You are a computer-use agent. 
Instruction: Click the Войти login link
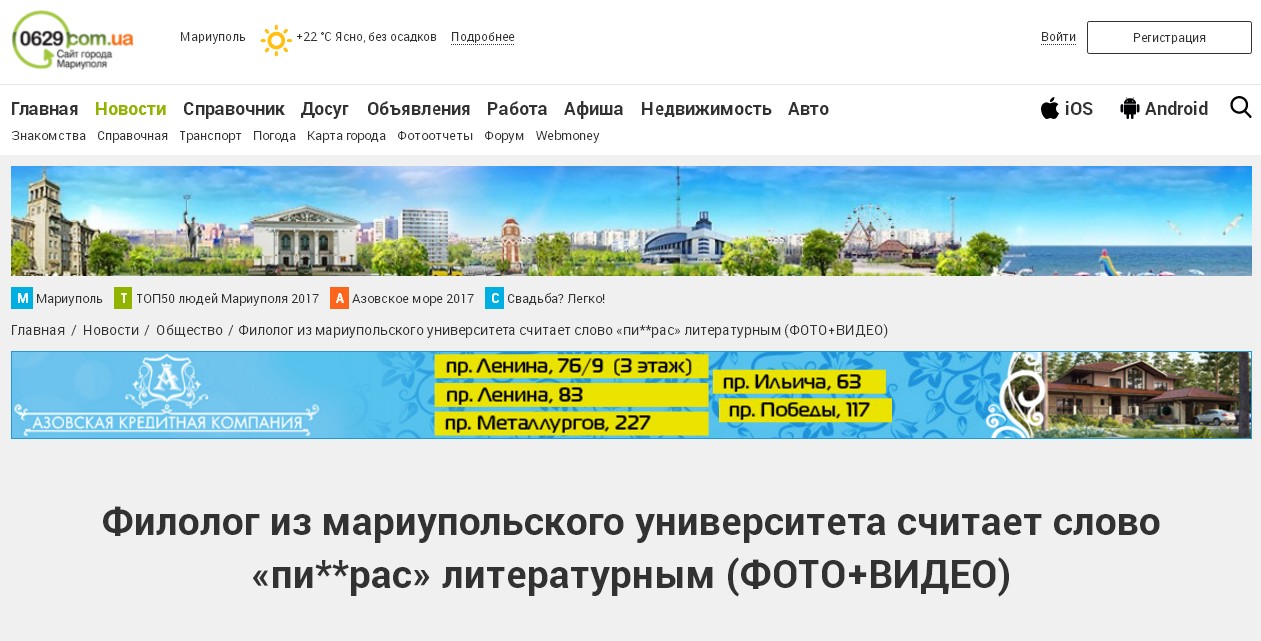[x=1058, y=37]
